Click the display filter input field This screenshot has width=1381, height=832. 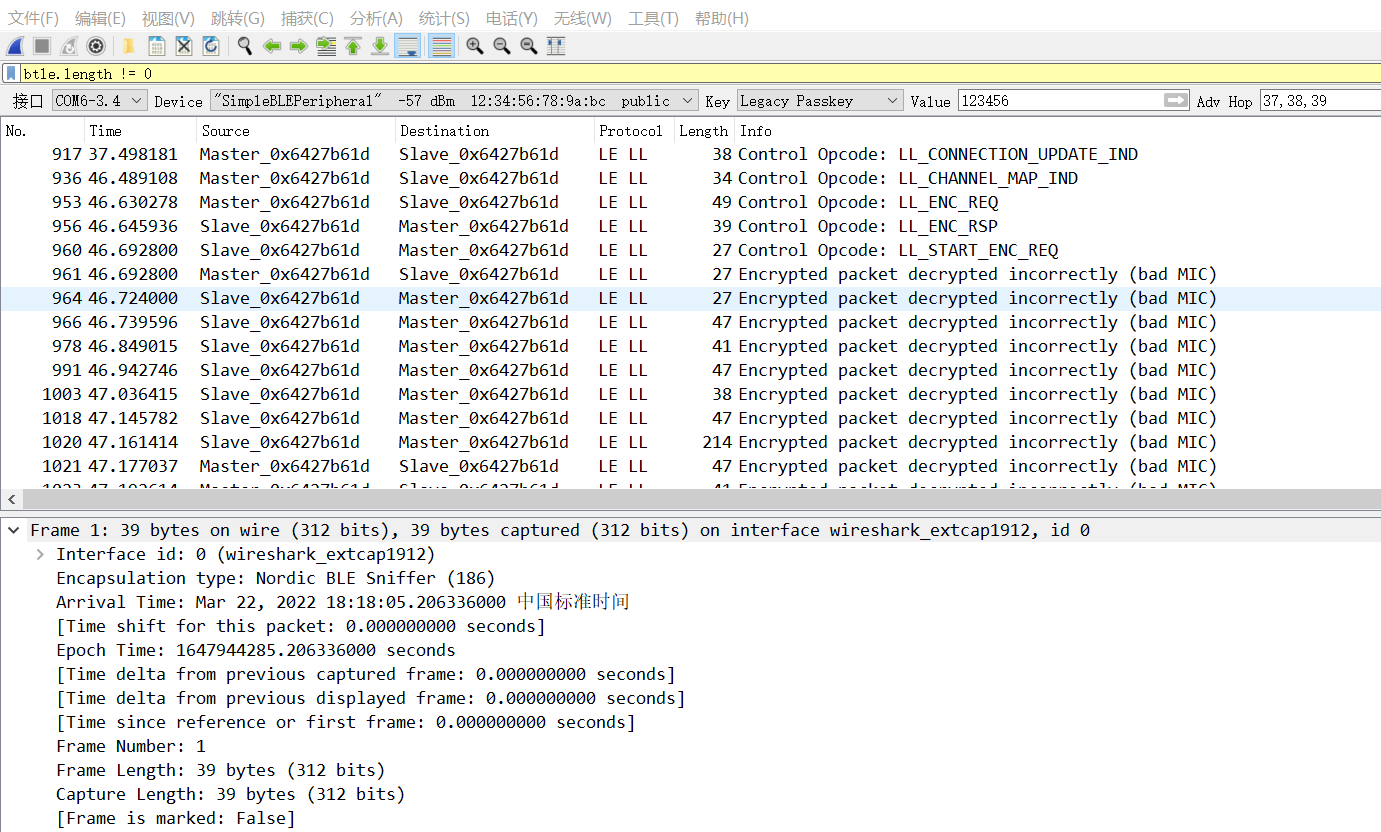pos(700,73)
